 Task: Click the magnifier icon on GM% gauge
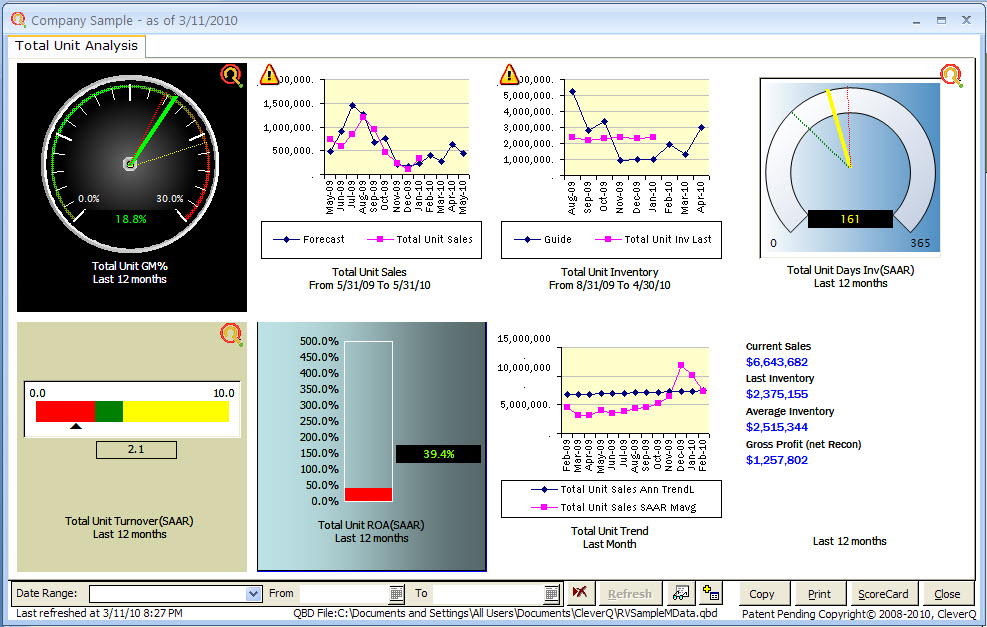click(231, 77)
